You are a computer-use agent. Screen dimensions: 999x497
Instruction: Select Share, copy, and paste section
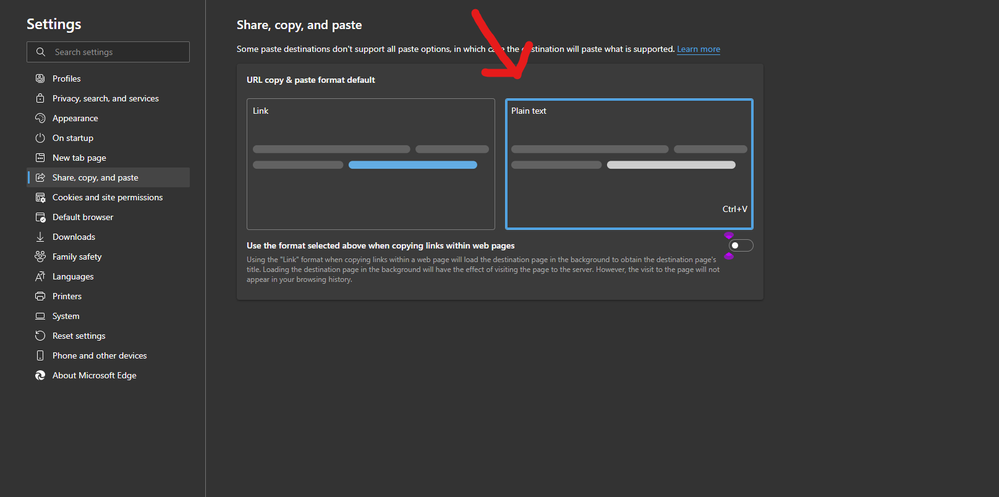click(108, 178)
